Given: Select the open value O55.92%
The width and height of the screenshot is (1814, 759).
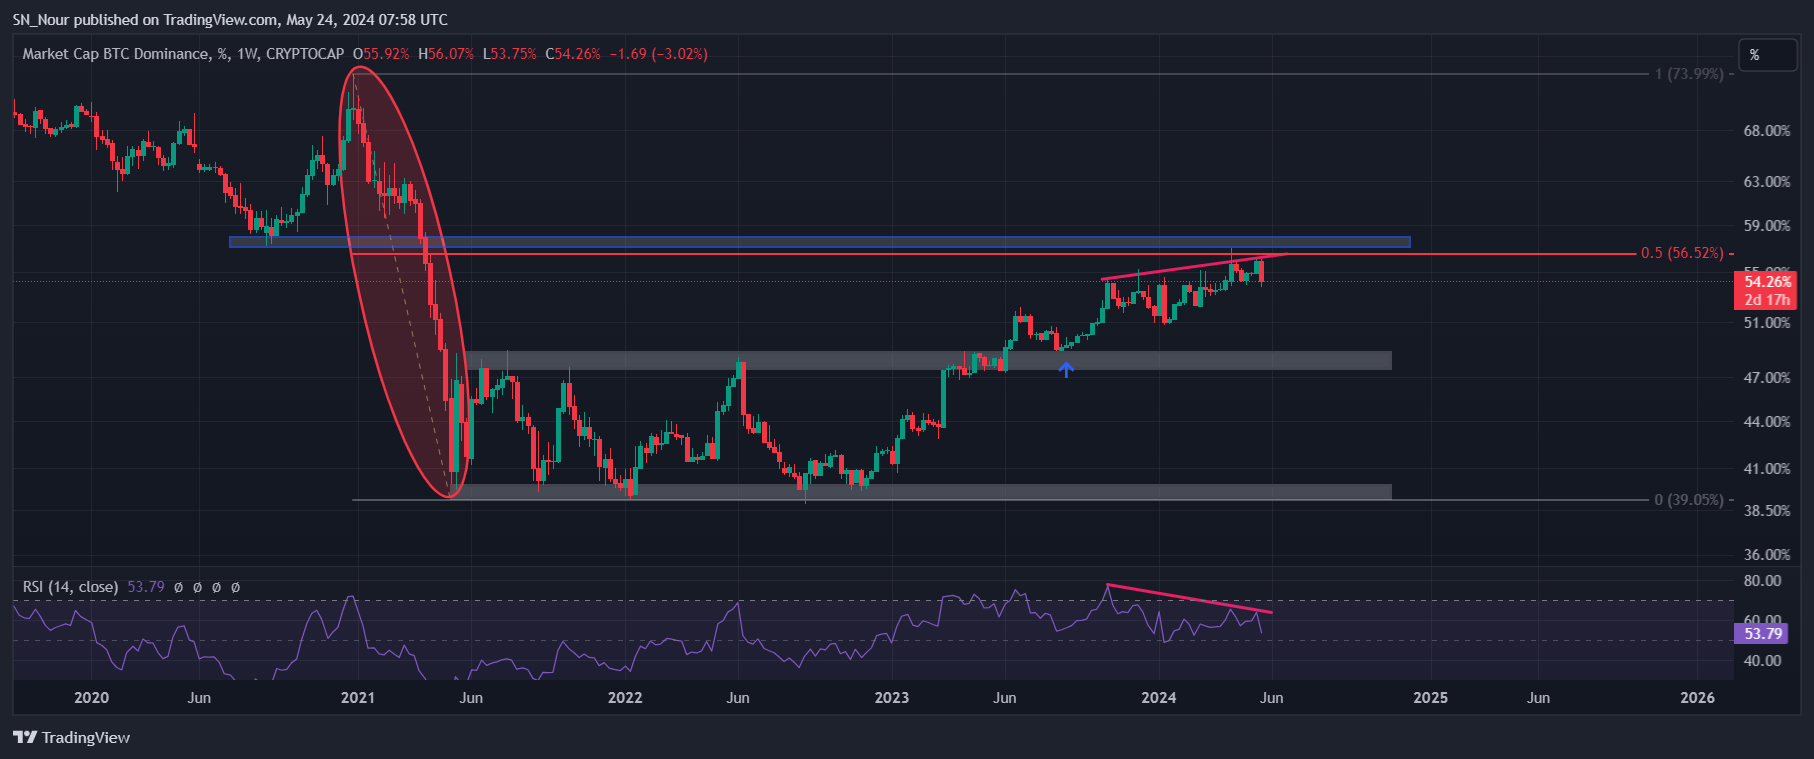Looking at the screenshot, I should click(381, 54).
